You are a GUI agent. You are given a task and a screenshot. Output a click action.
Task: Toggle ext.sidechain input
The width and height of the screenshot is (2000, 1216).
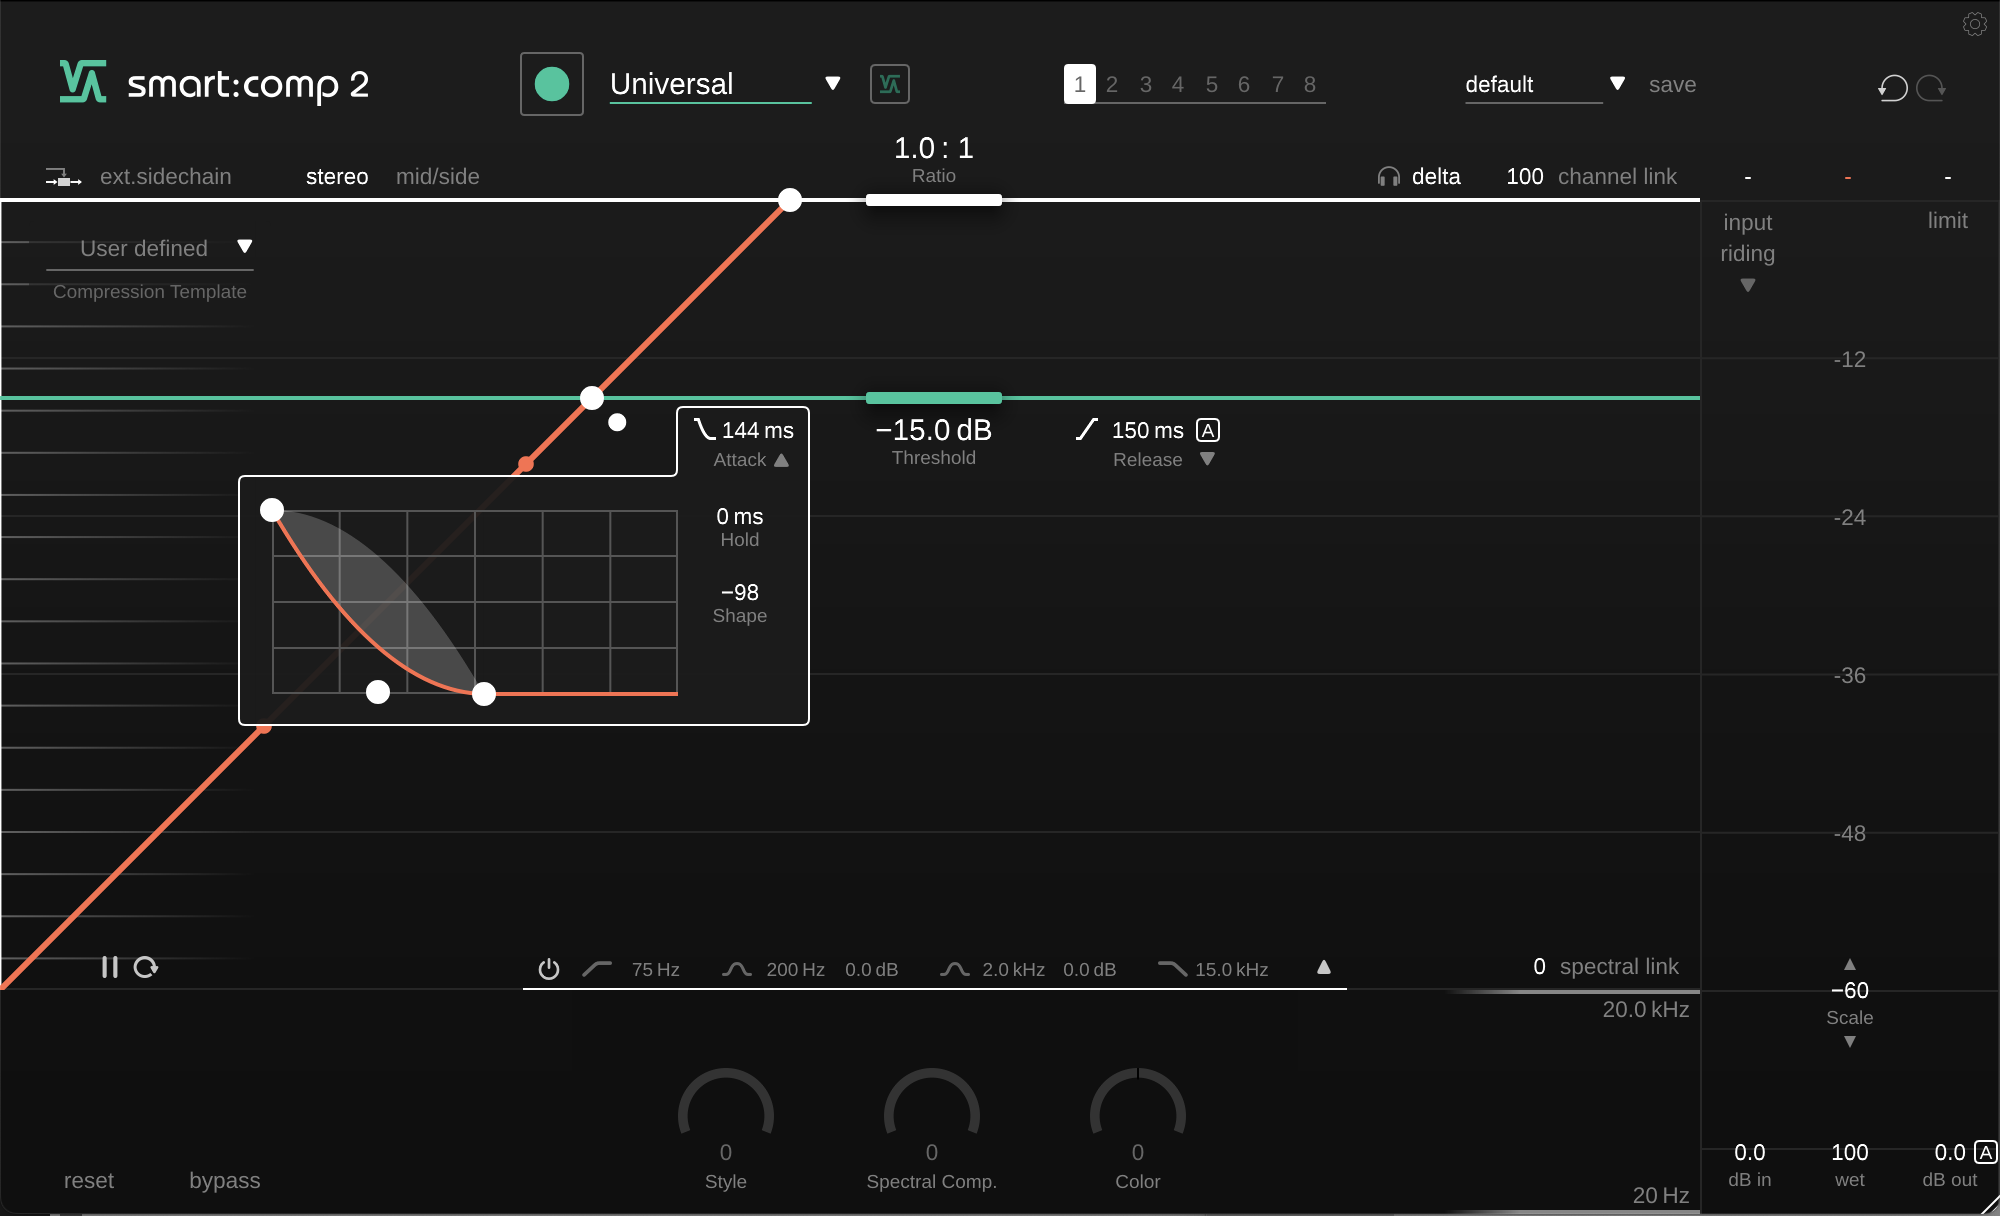pos(140,177)
